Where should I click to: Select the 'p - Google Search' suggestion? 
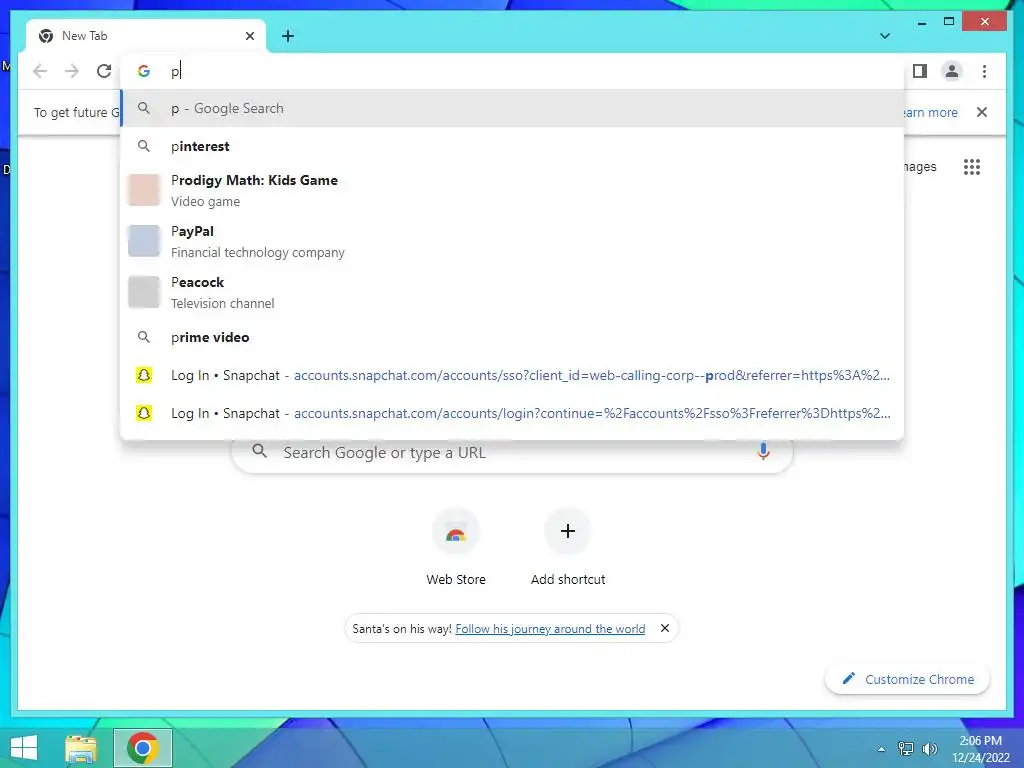(513, 108)
